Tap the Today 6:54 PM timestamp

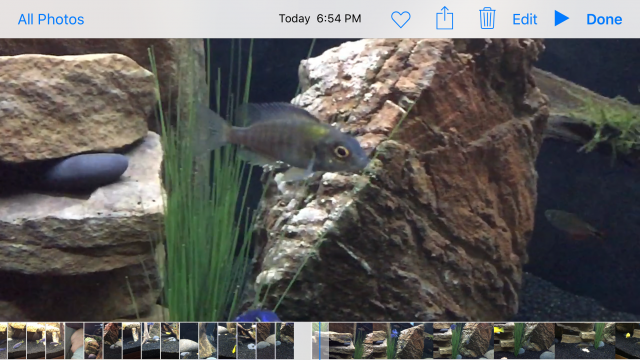point(320,18)
